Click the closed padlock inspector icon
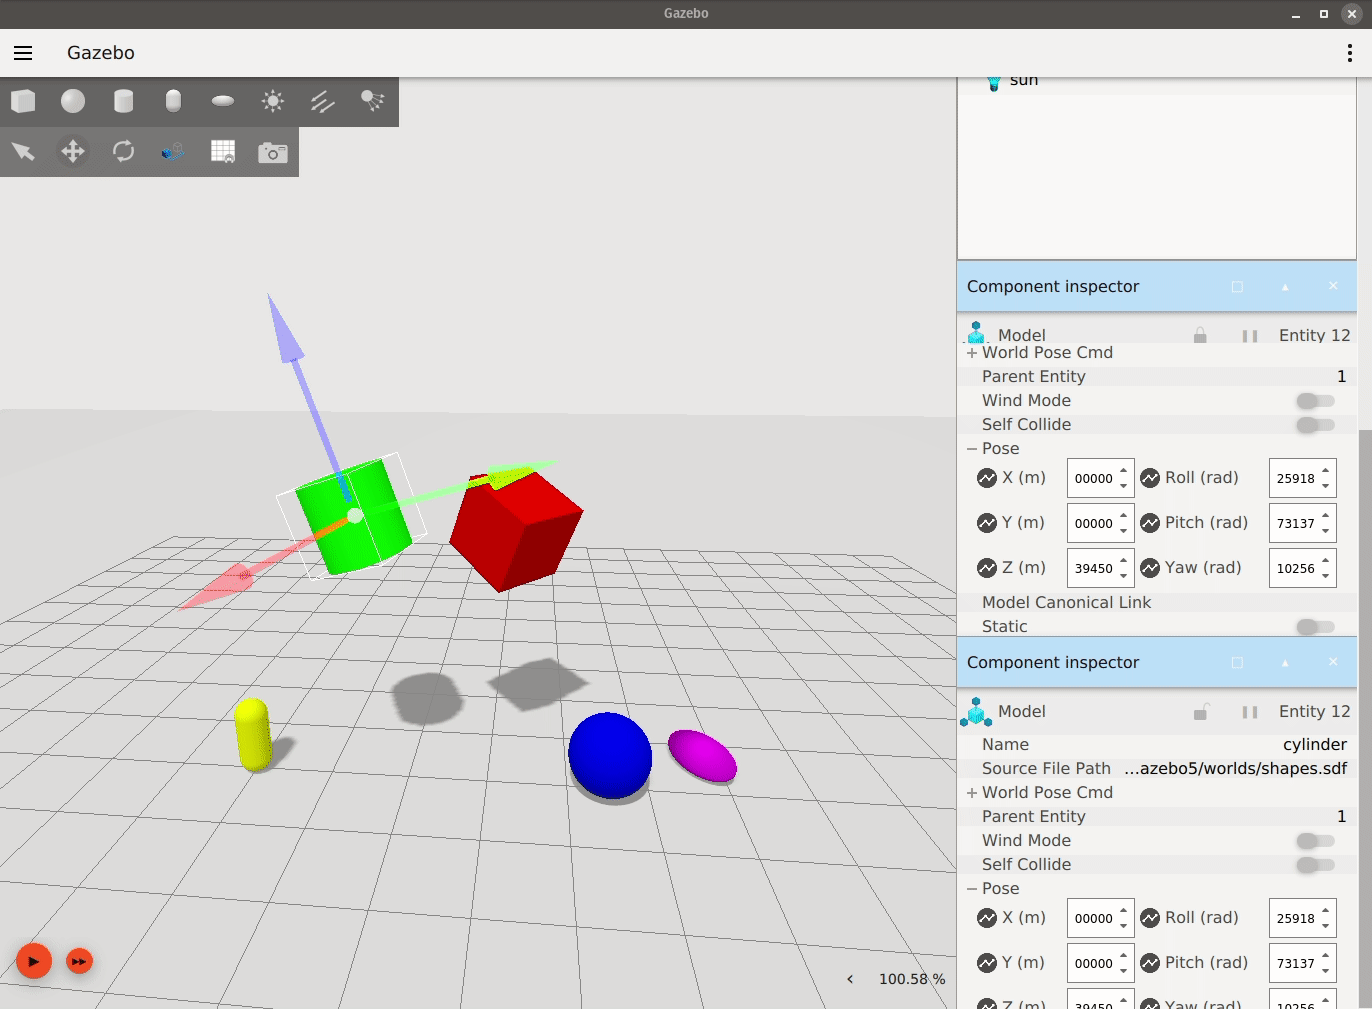Image resolution: width=1372 pixels, height=1009 pixels. tap(1200, 336)
